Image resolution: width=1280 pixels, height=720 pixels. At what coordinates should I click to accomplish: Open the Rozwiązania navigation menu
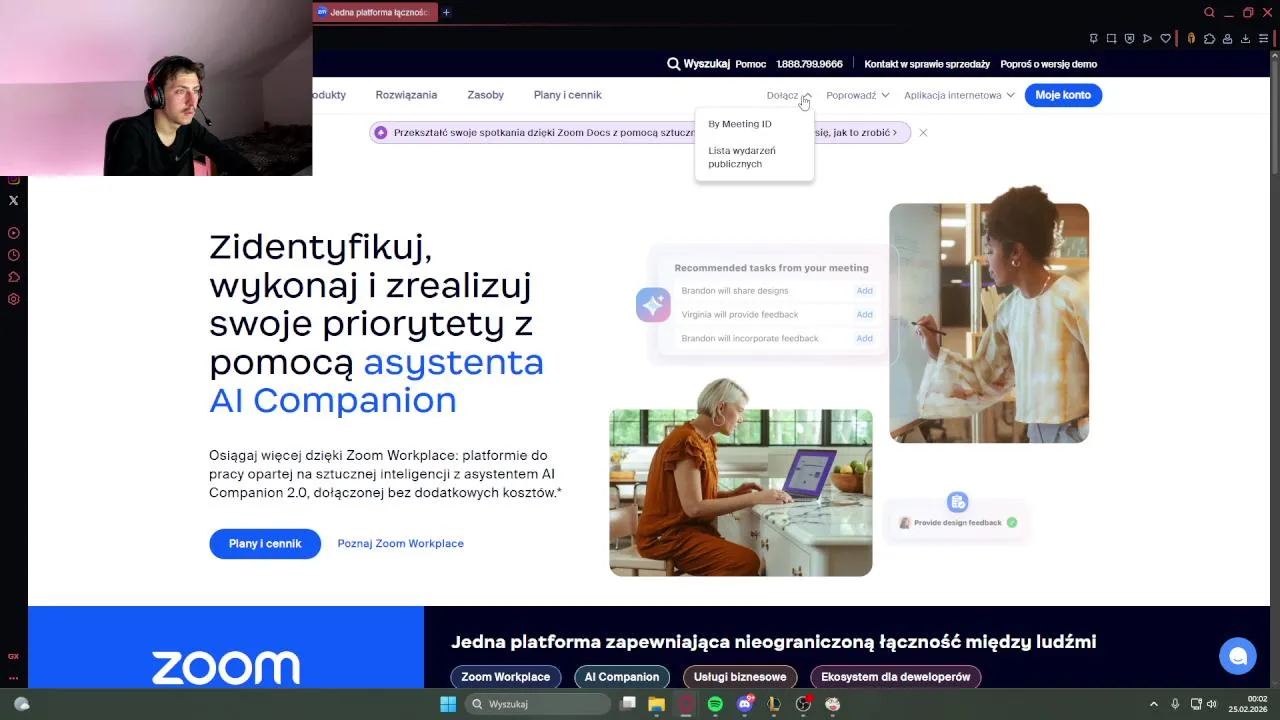click(406, 95)
